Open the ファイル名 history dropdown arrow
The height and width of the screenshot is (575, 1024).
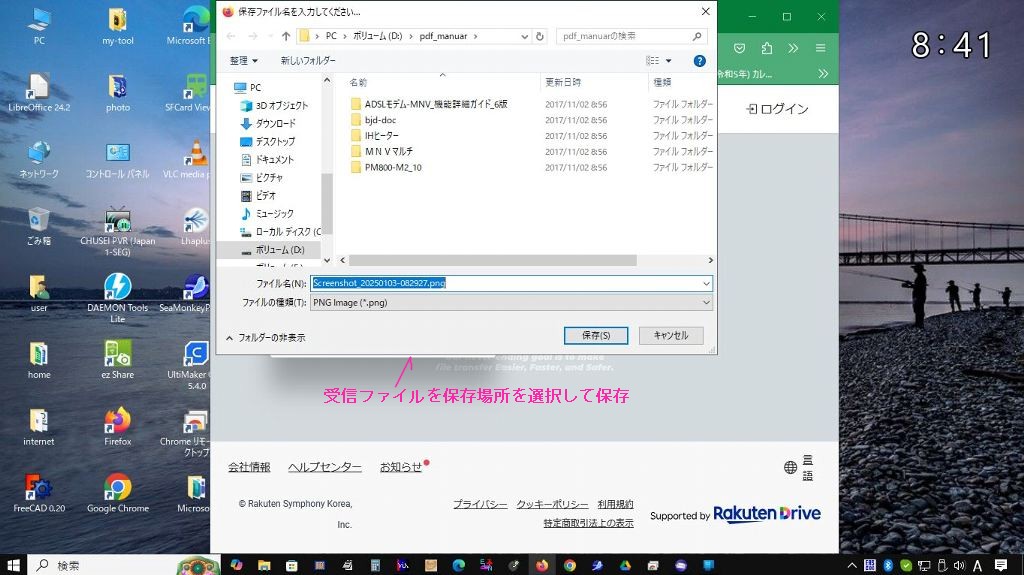[x=706, y=284]
